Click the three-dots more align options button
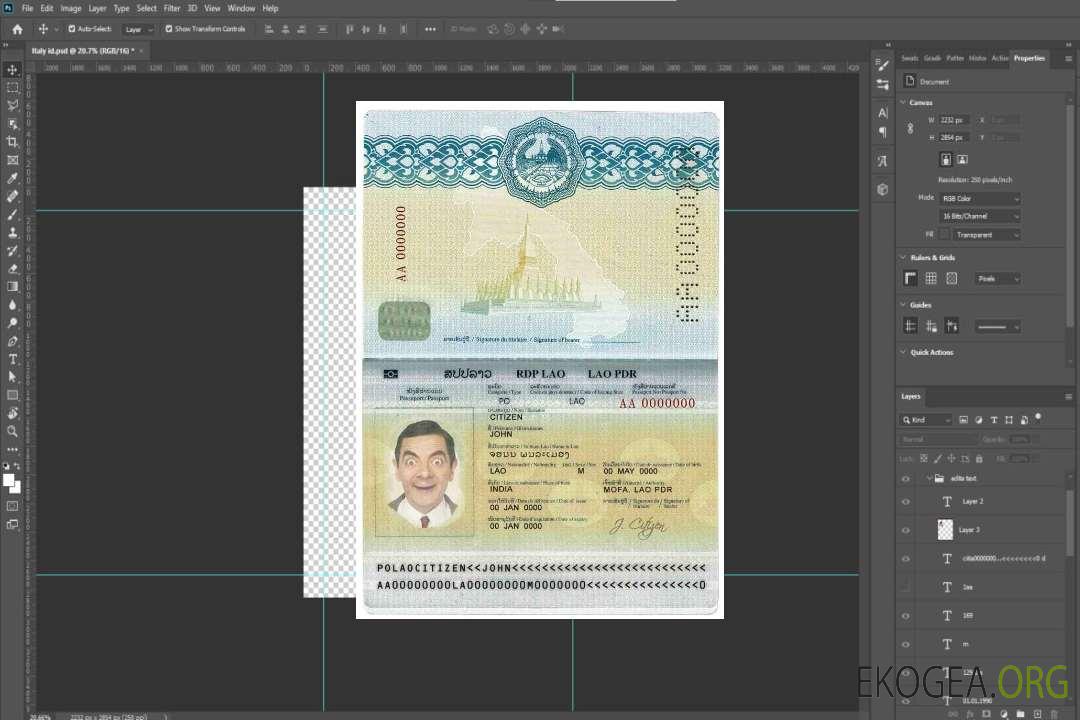This screenshot has width=1080, height=720. [430, 29]
